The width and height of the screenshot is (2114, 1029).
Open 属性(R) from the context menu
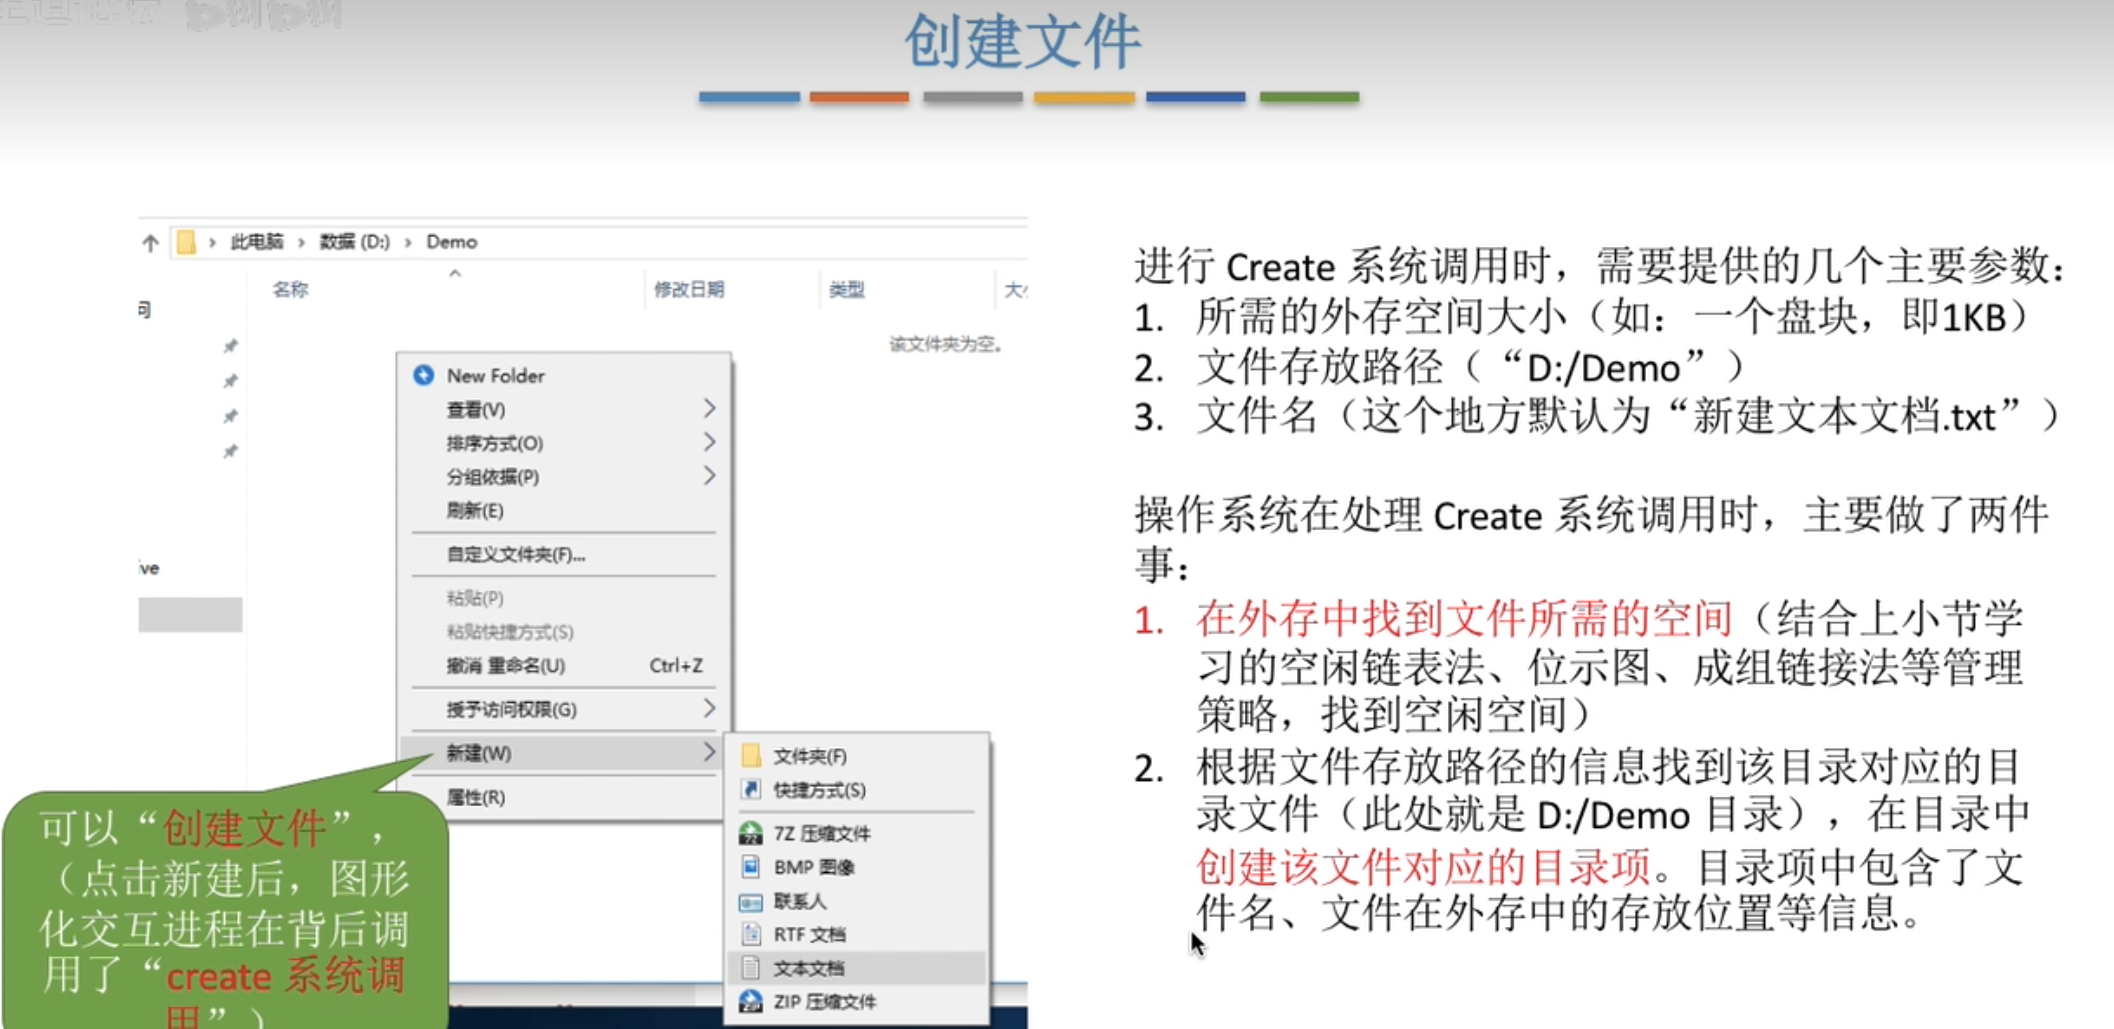click(475, 797)
